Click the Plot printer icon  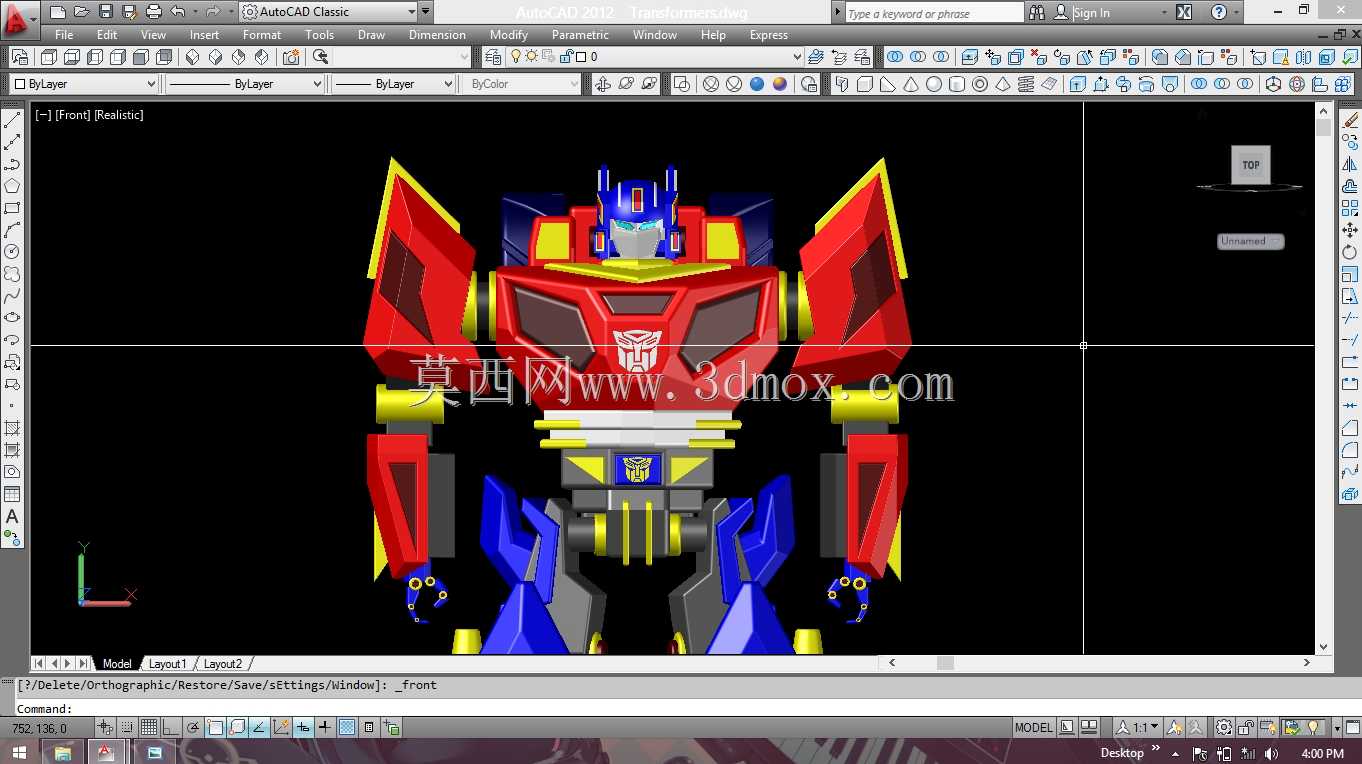coord(153,12)
